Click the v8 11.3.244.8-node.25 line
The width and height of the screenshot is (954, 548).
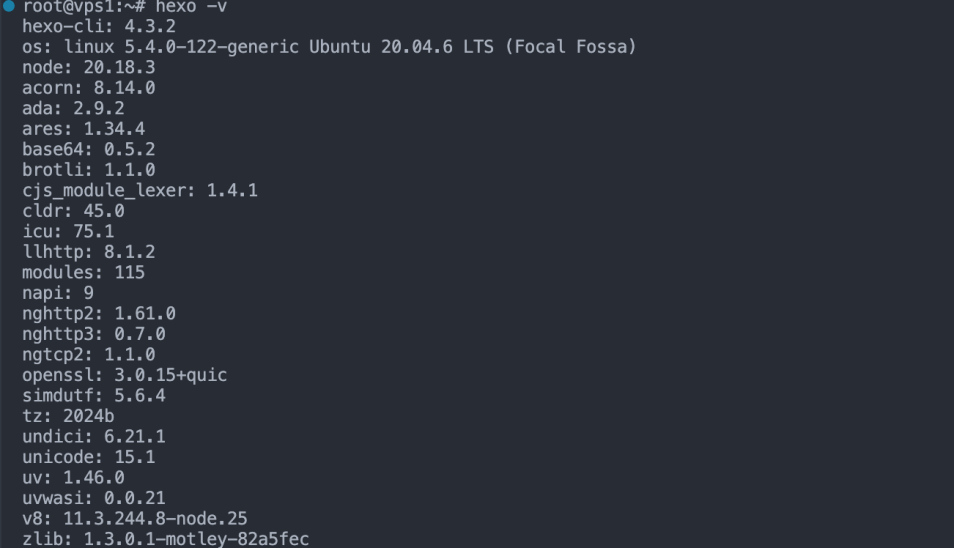(x=134, y=518)
